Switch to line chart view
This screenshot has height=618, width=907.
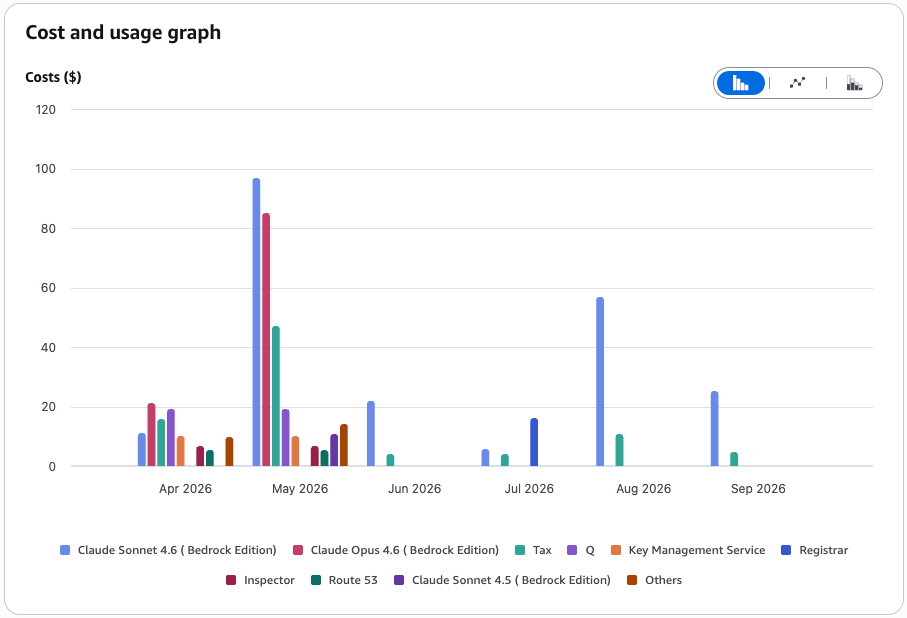797,83
